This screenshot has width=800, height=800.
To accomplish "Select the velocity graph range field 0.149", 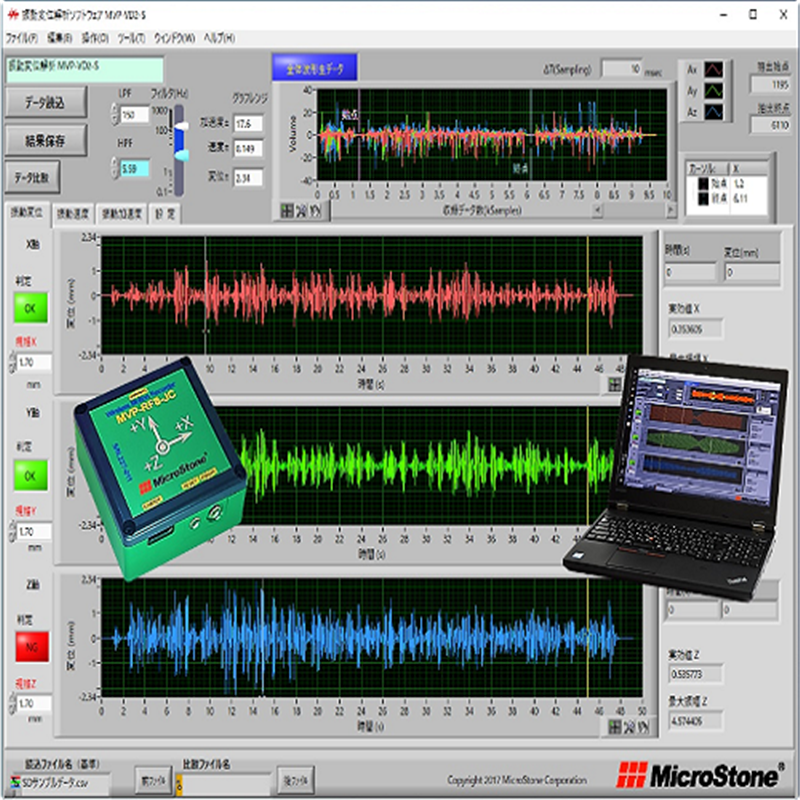I will click(x=248, y=148).
